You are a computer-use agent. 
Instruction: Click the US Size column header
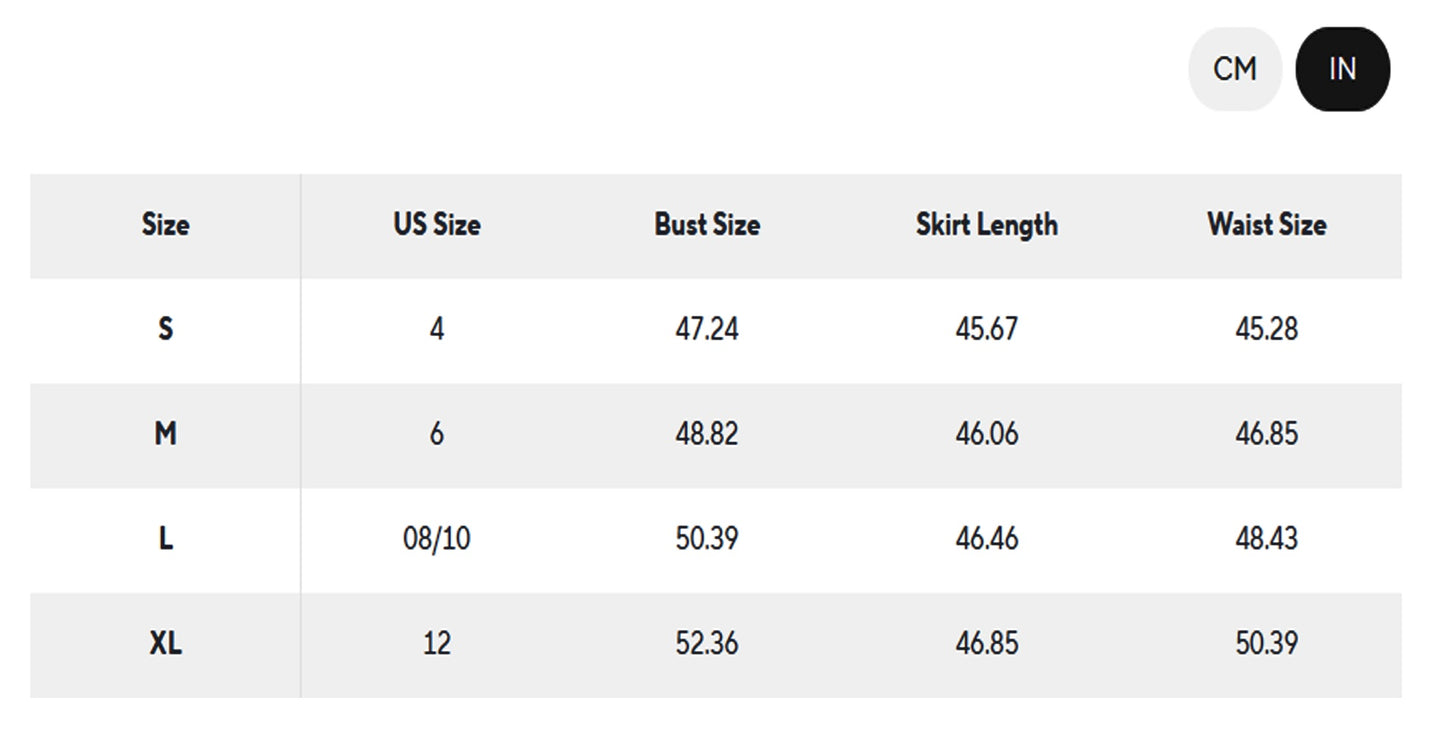[x=436, y=225]
